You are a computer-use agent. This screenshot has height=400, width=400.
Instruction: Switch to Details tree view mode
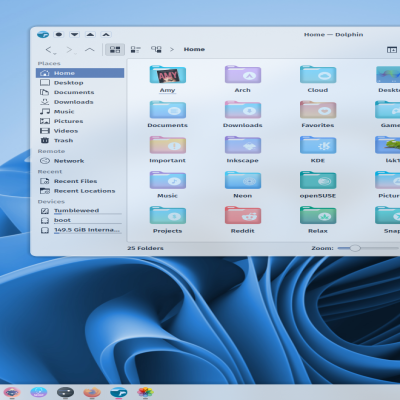tap(156, 50)
